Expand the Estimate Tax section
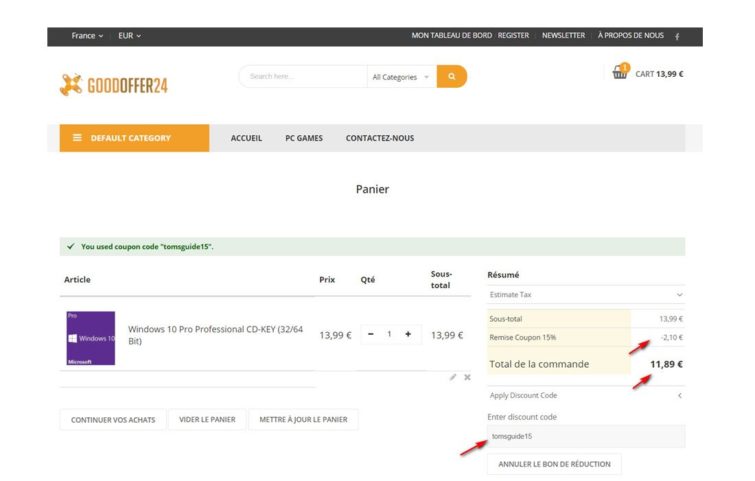This screenshot has width=755, height=481. [x=586, y=295]
